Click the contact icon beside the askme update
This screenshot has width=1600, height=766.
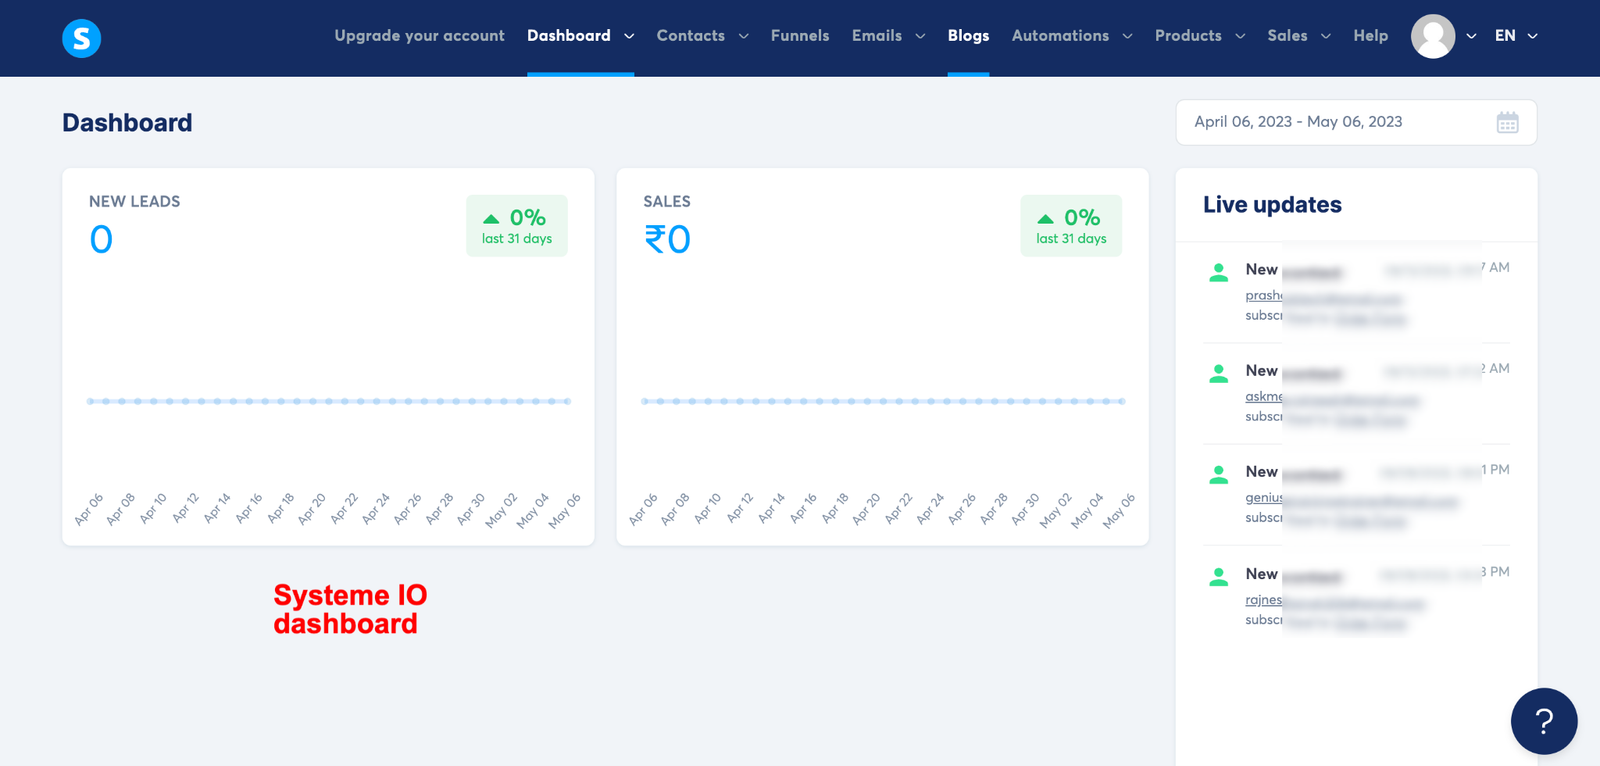(x=1218, y=374)
